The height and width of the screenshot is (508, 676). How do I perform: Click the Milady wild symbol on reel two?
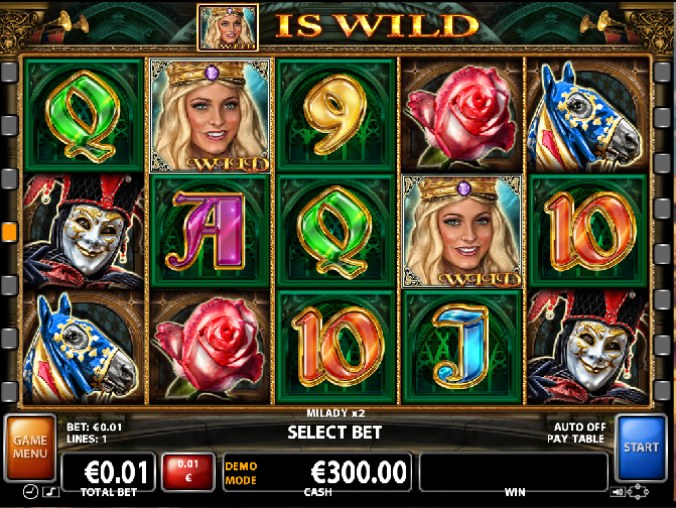point(210,116)
